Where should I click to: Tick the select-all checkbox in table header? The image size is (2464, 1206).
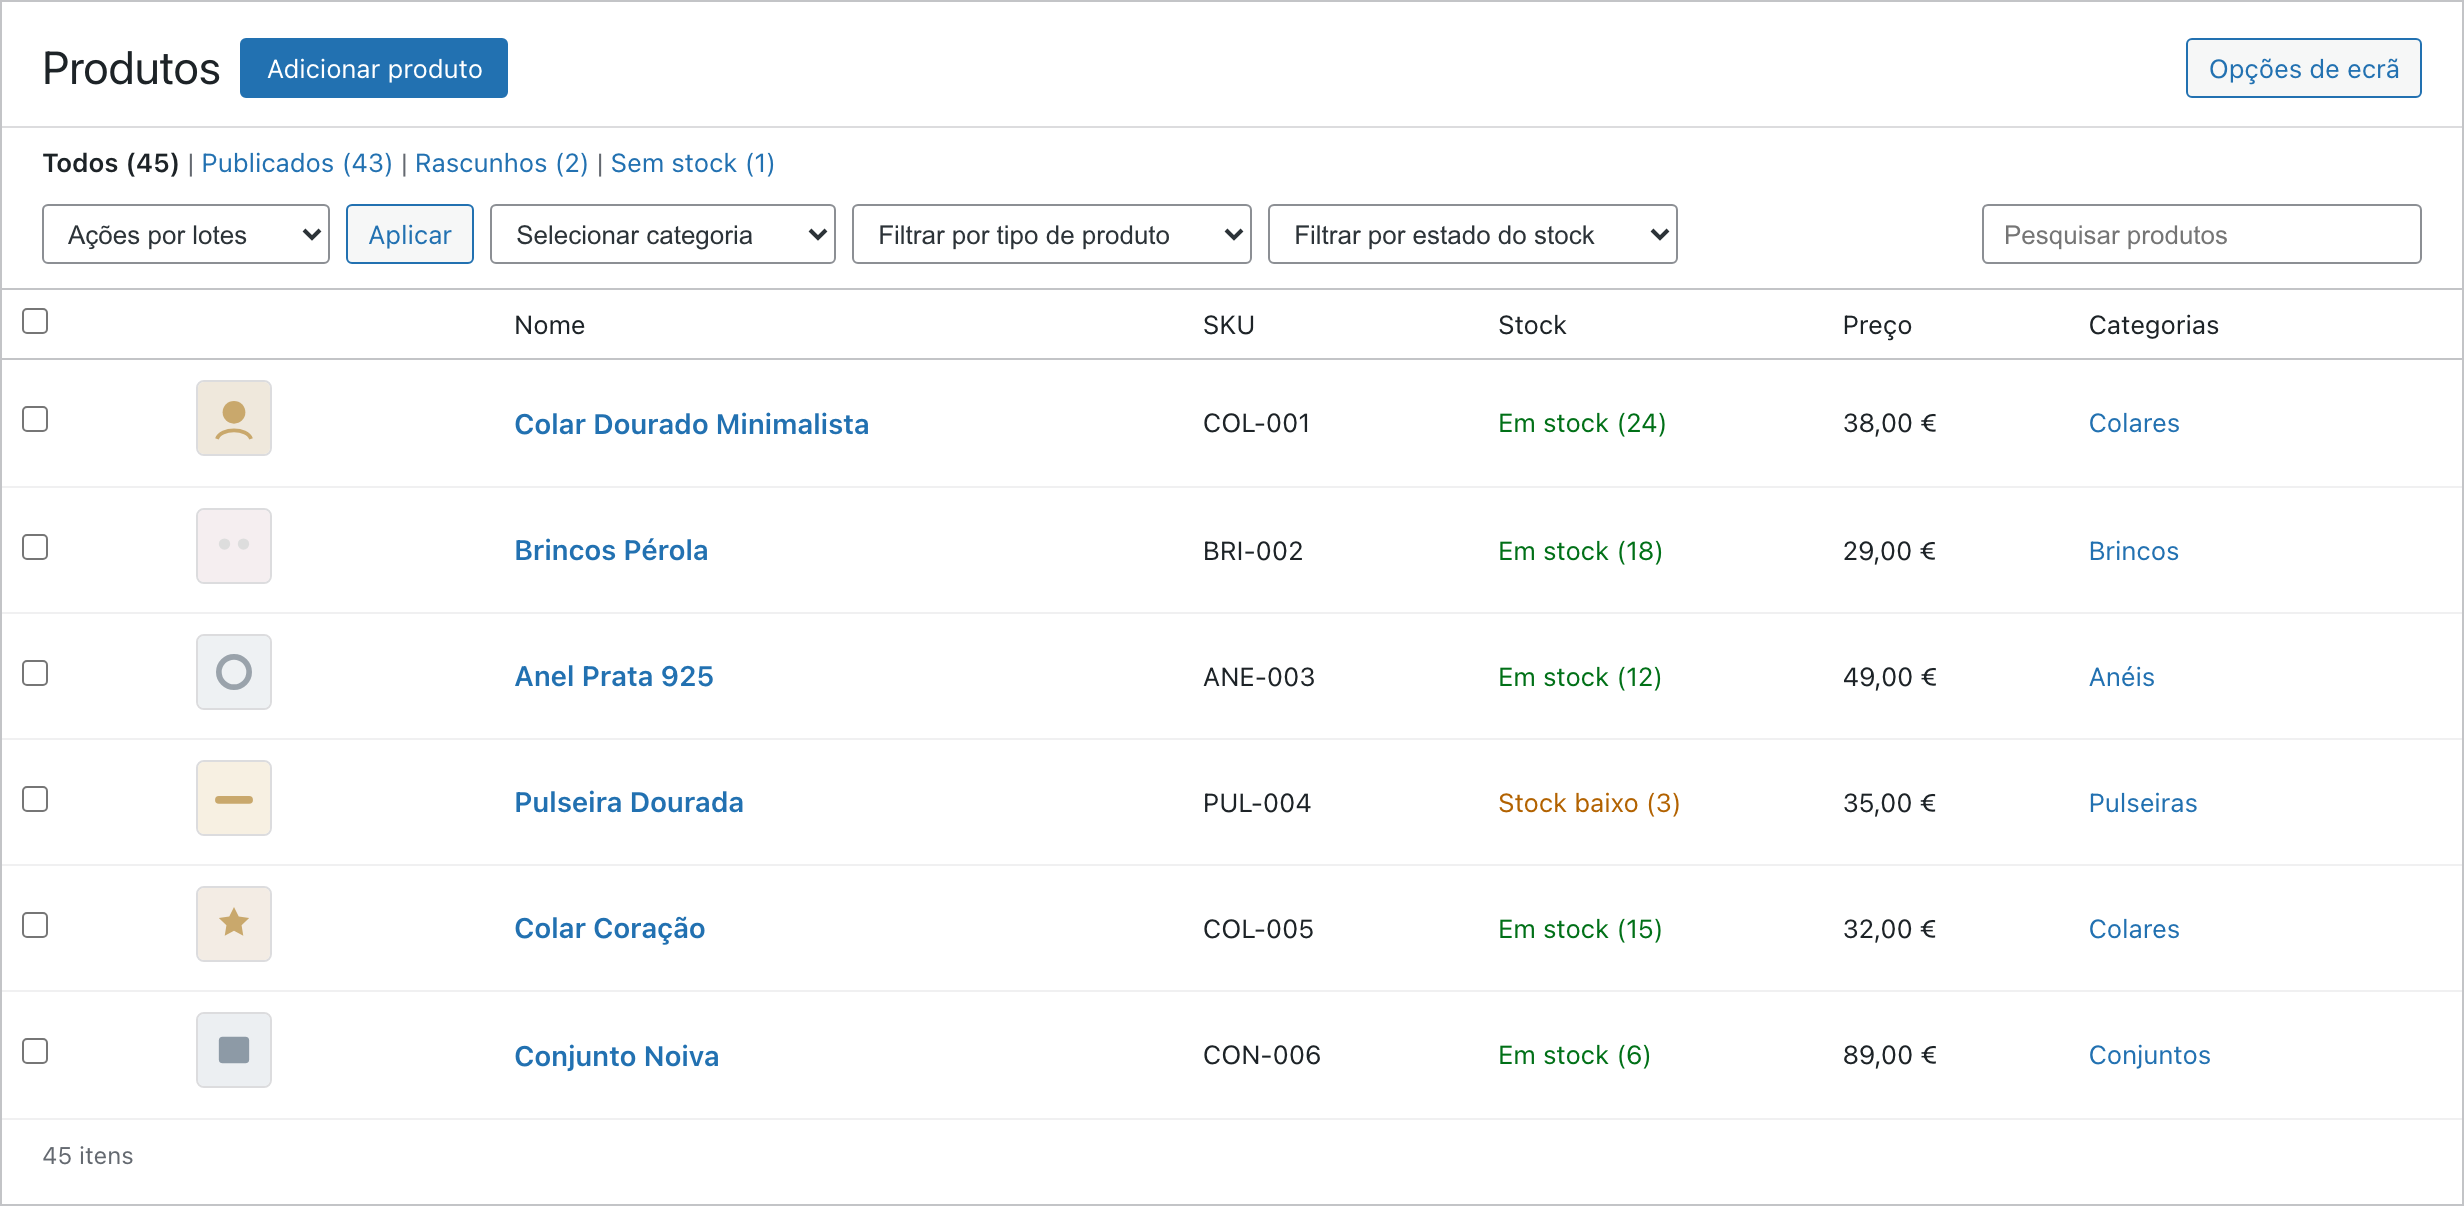[35, 321]
